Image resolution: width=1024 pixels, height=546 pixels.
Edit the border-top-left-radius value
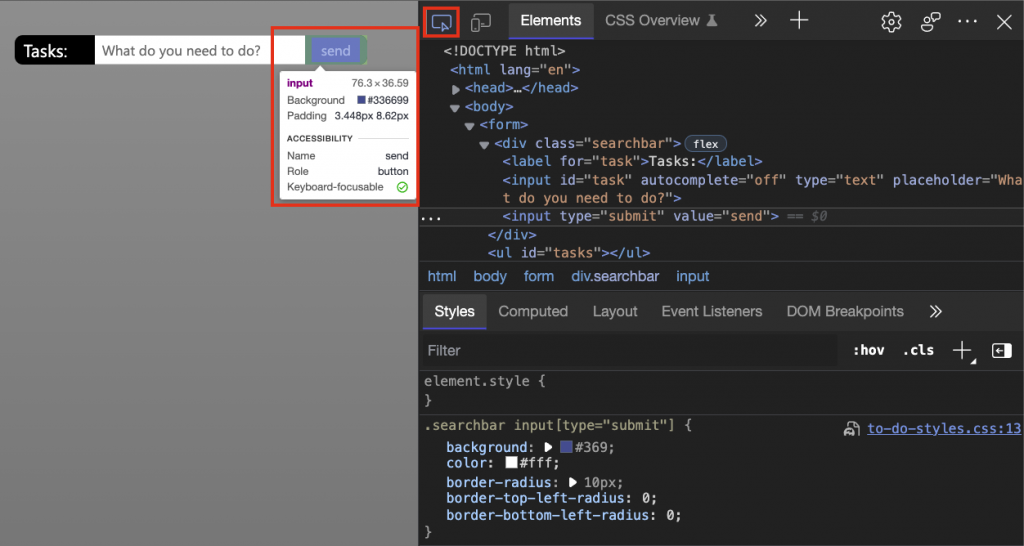pos(648,498)
